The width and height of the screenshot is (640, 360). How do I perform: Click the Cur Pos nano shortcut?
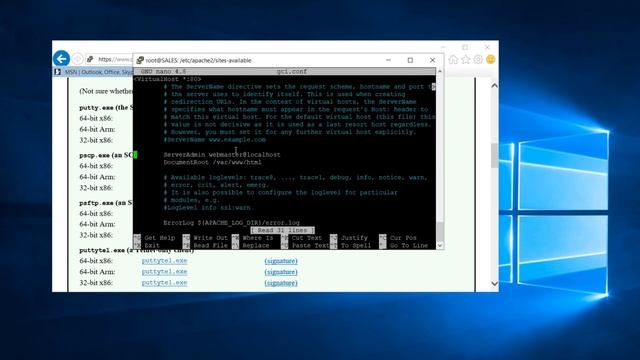[x=398, y=238]
